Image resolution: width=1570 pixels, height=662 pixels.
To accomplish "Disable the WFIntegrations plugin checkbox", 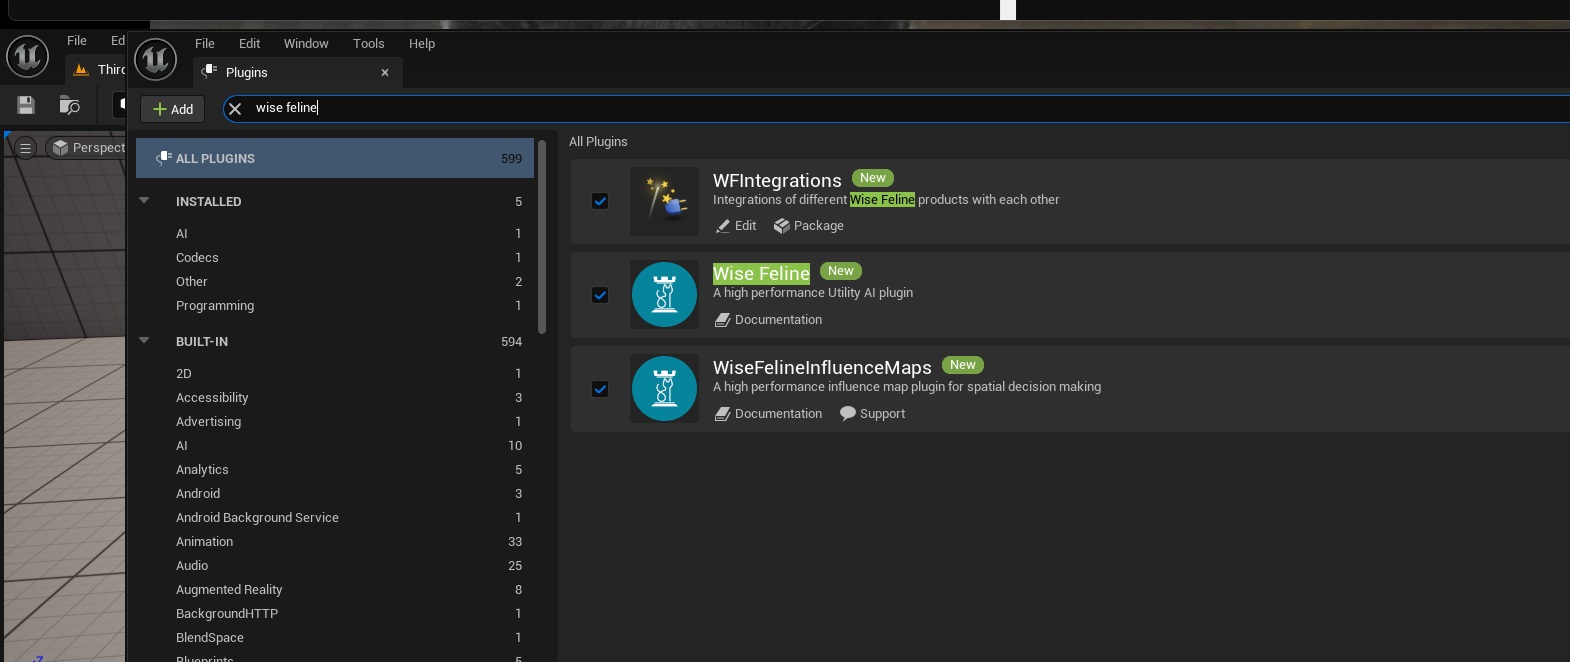I will (x=600, y=201).
